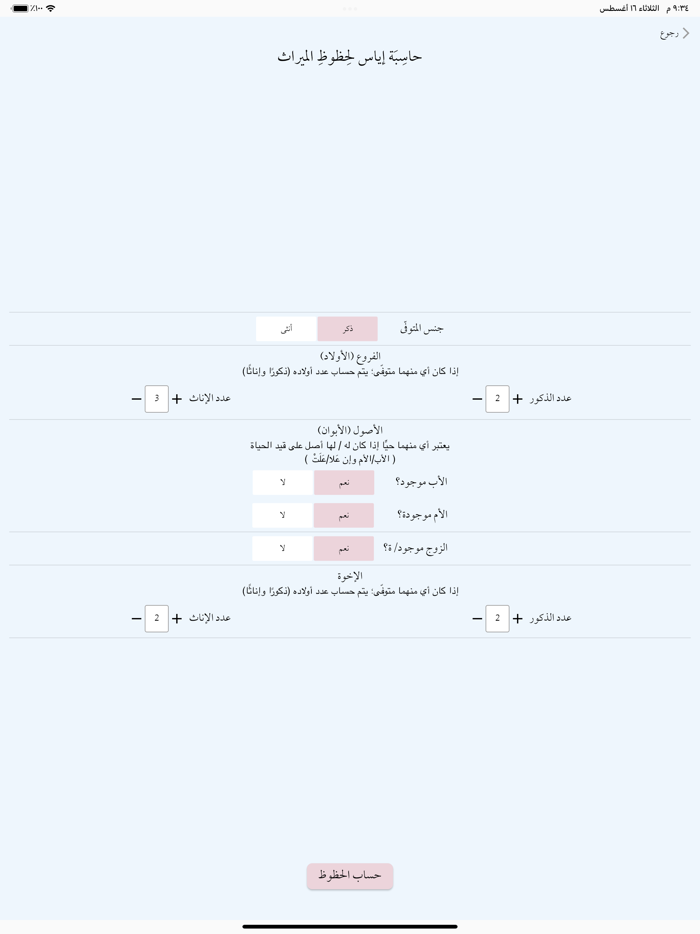The width and height of the screenshot is (700, 934).
Task: Go back using the رجوع link
Action: pos(673,33)
